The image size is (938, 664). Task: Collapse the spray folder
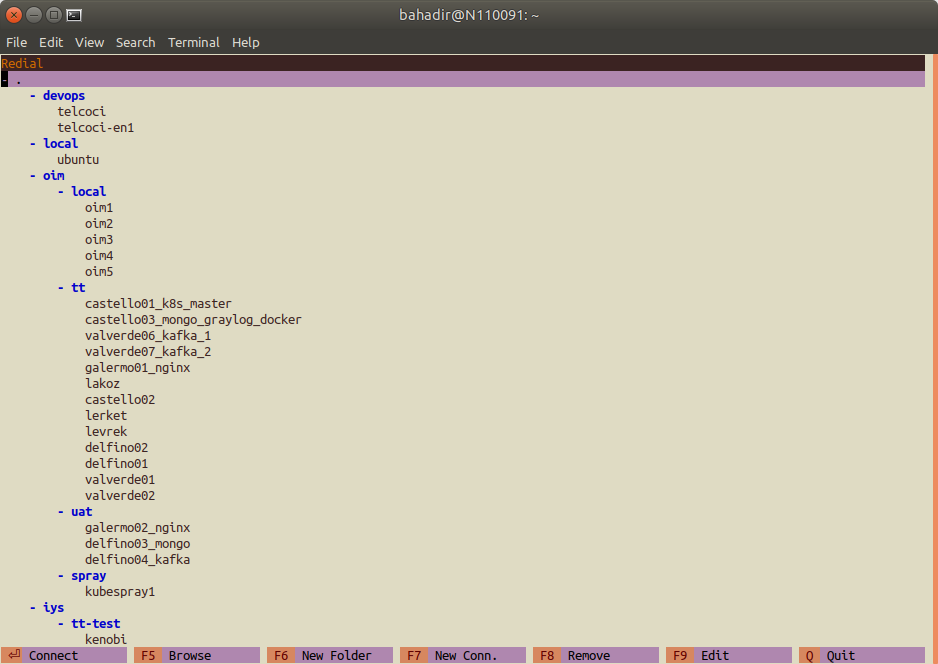point(60,575)
